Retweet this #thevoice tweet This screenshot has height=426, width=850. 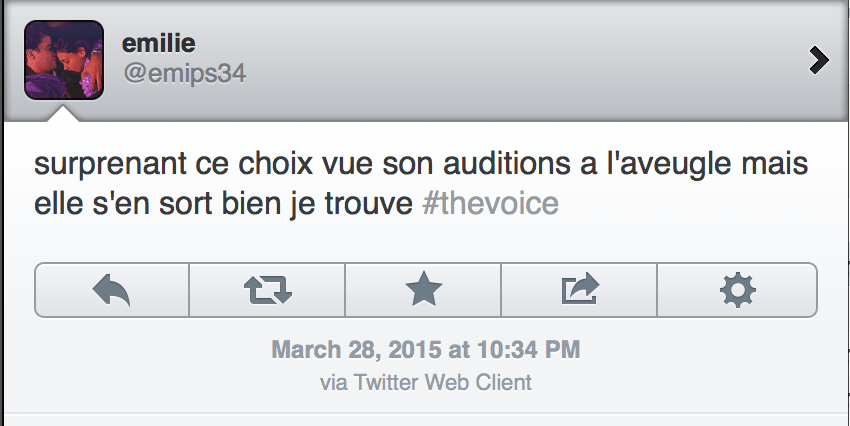(267, 290)
